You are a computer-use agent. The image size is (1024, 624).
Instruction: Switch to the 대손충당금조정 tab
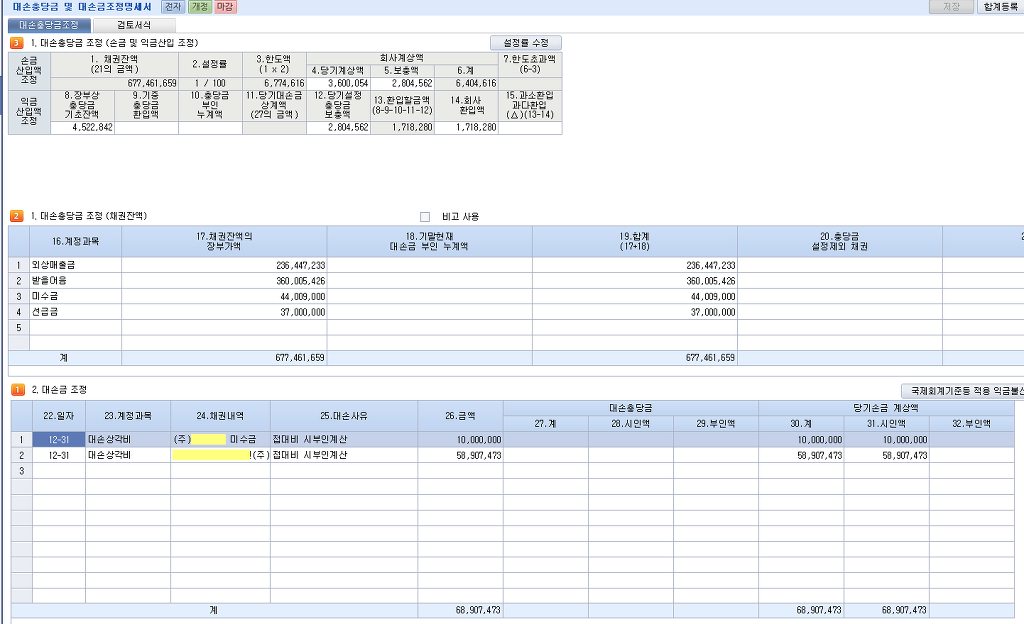click(x=49, y=24)
